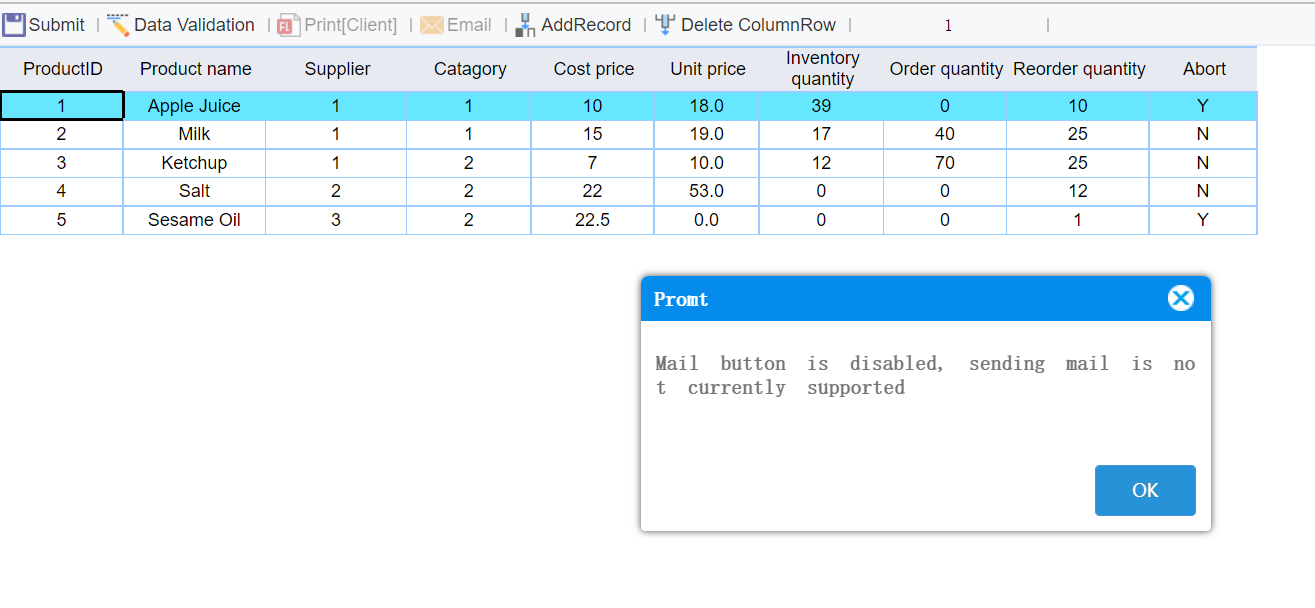The width and height of the screenshot is (1315, 608).
Task: Select Order quantity 40 cell
Action: 945,134
